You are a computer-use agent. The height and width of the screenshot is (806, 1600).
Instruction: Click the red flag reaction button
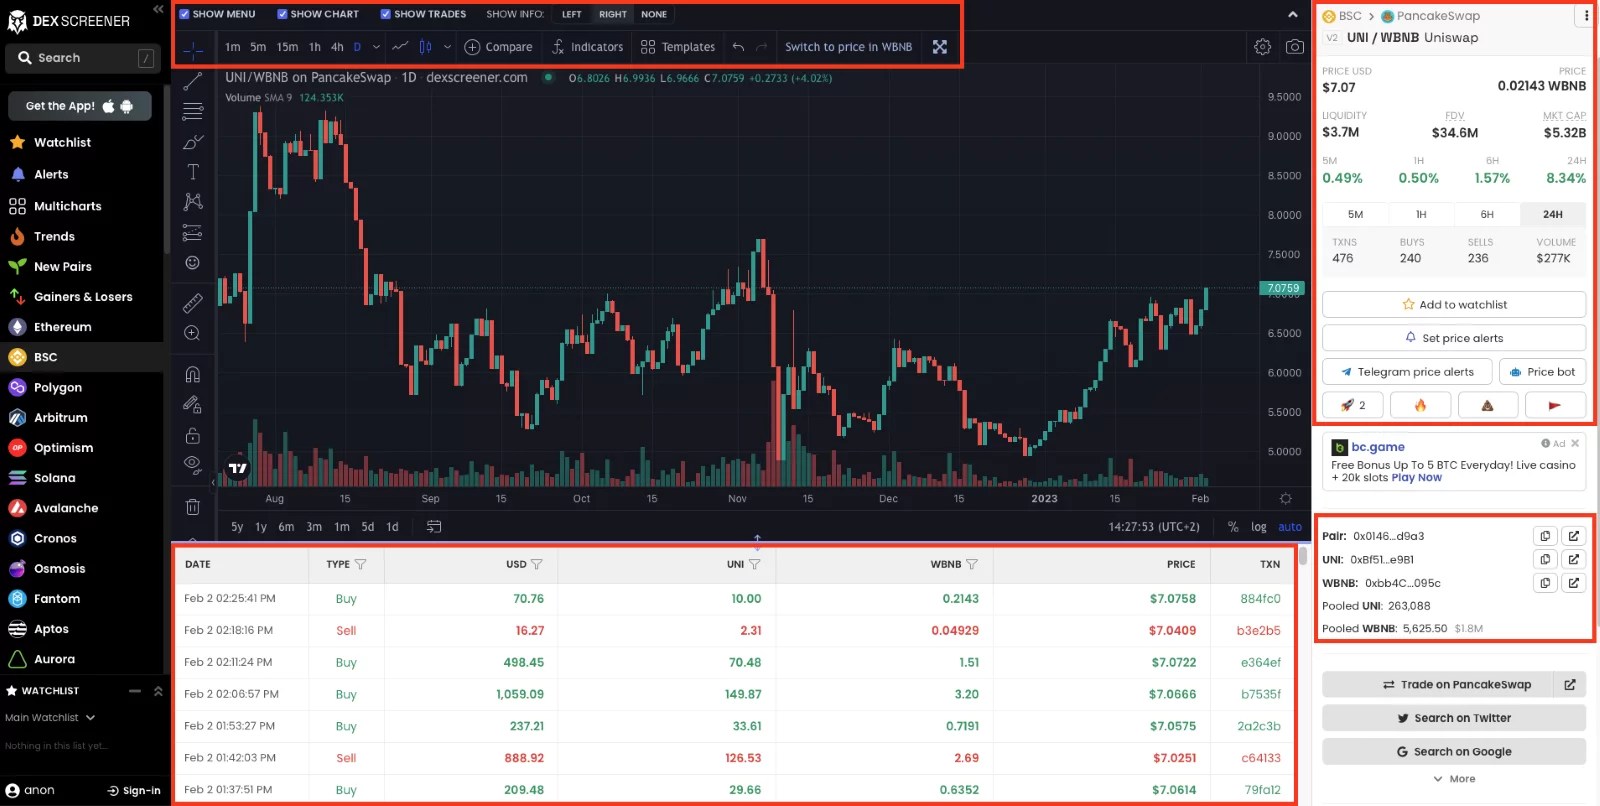pos(1554,405)
